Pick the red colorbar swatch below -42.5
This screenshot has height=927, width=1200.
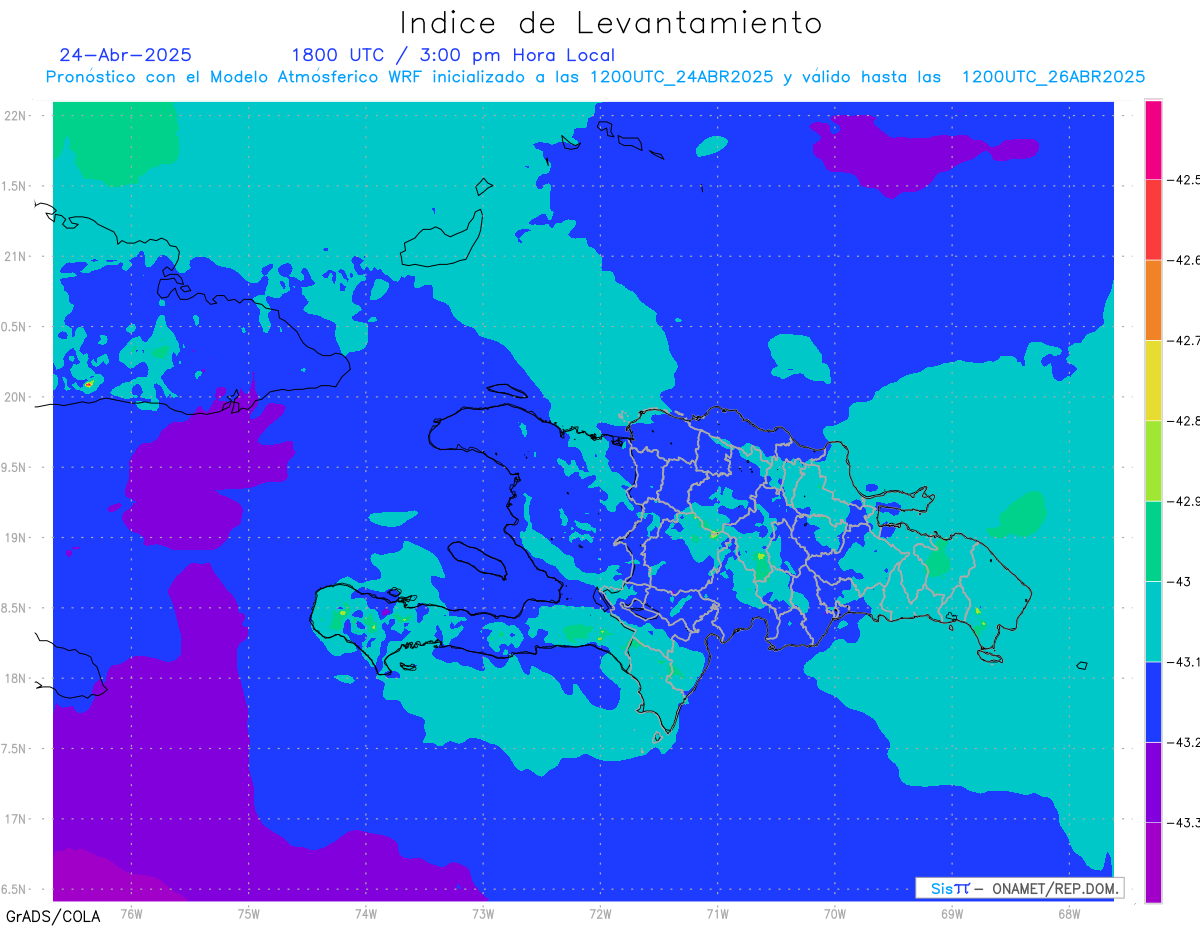[x=1153, y=219]
